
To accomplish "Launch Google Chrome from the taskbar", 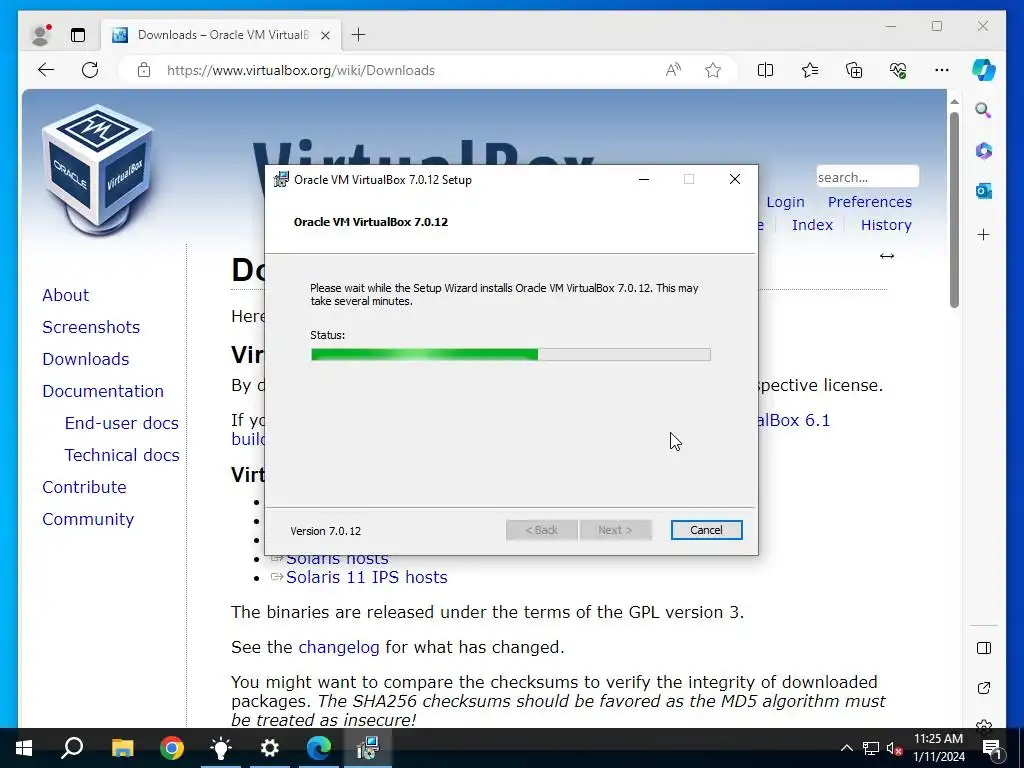I will [172, 748].
